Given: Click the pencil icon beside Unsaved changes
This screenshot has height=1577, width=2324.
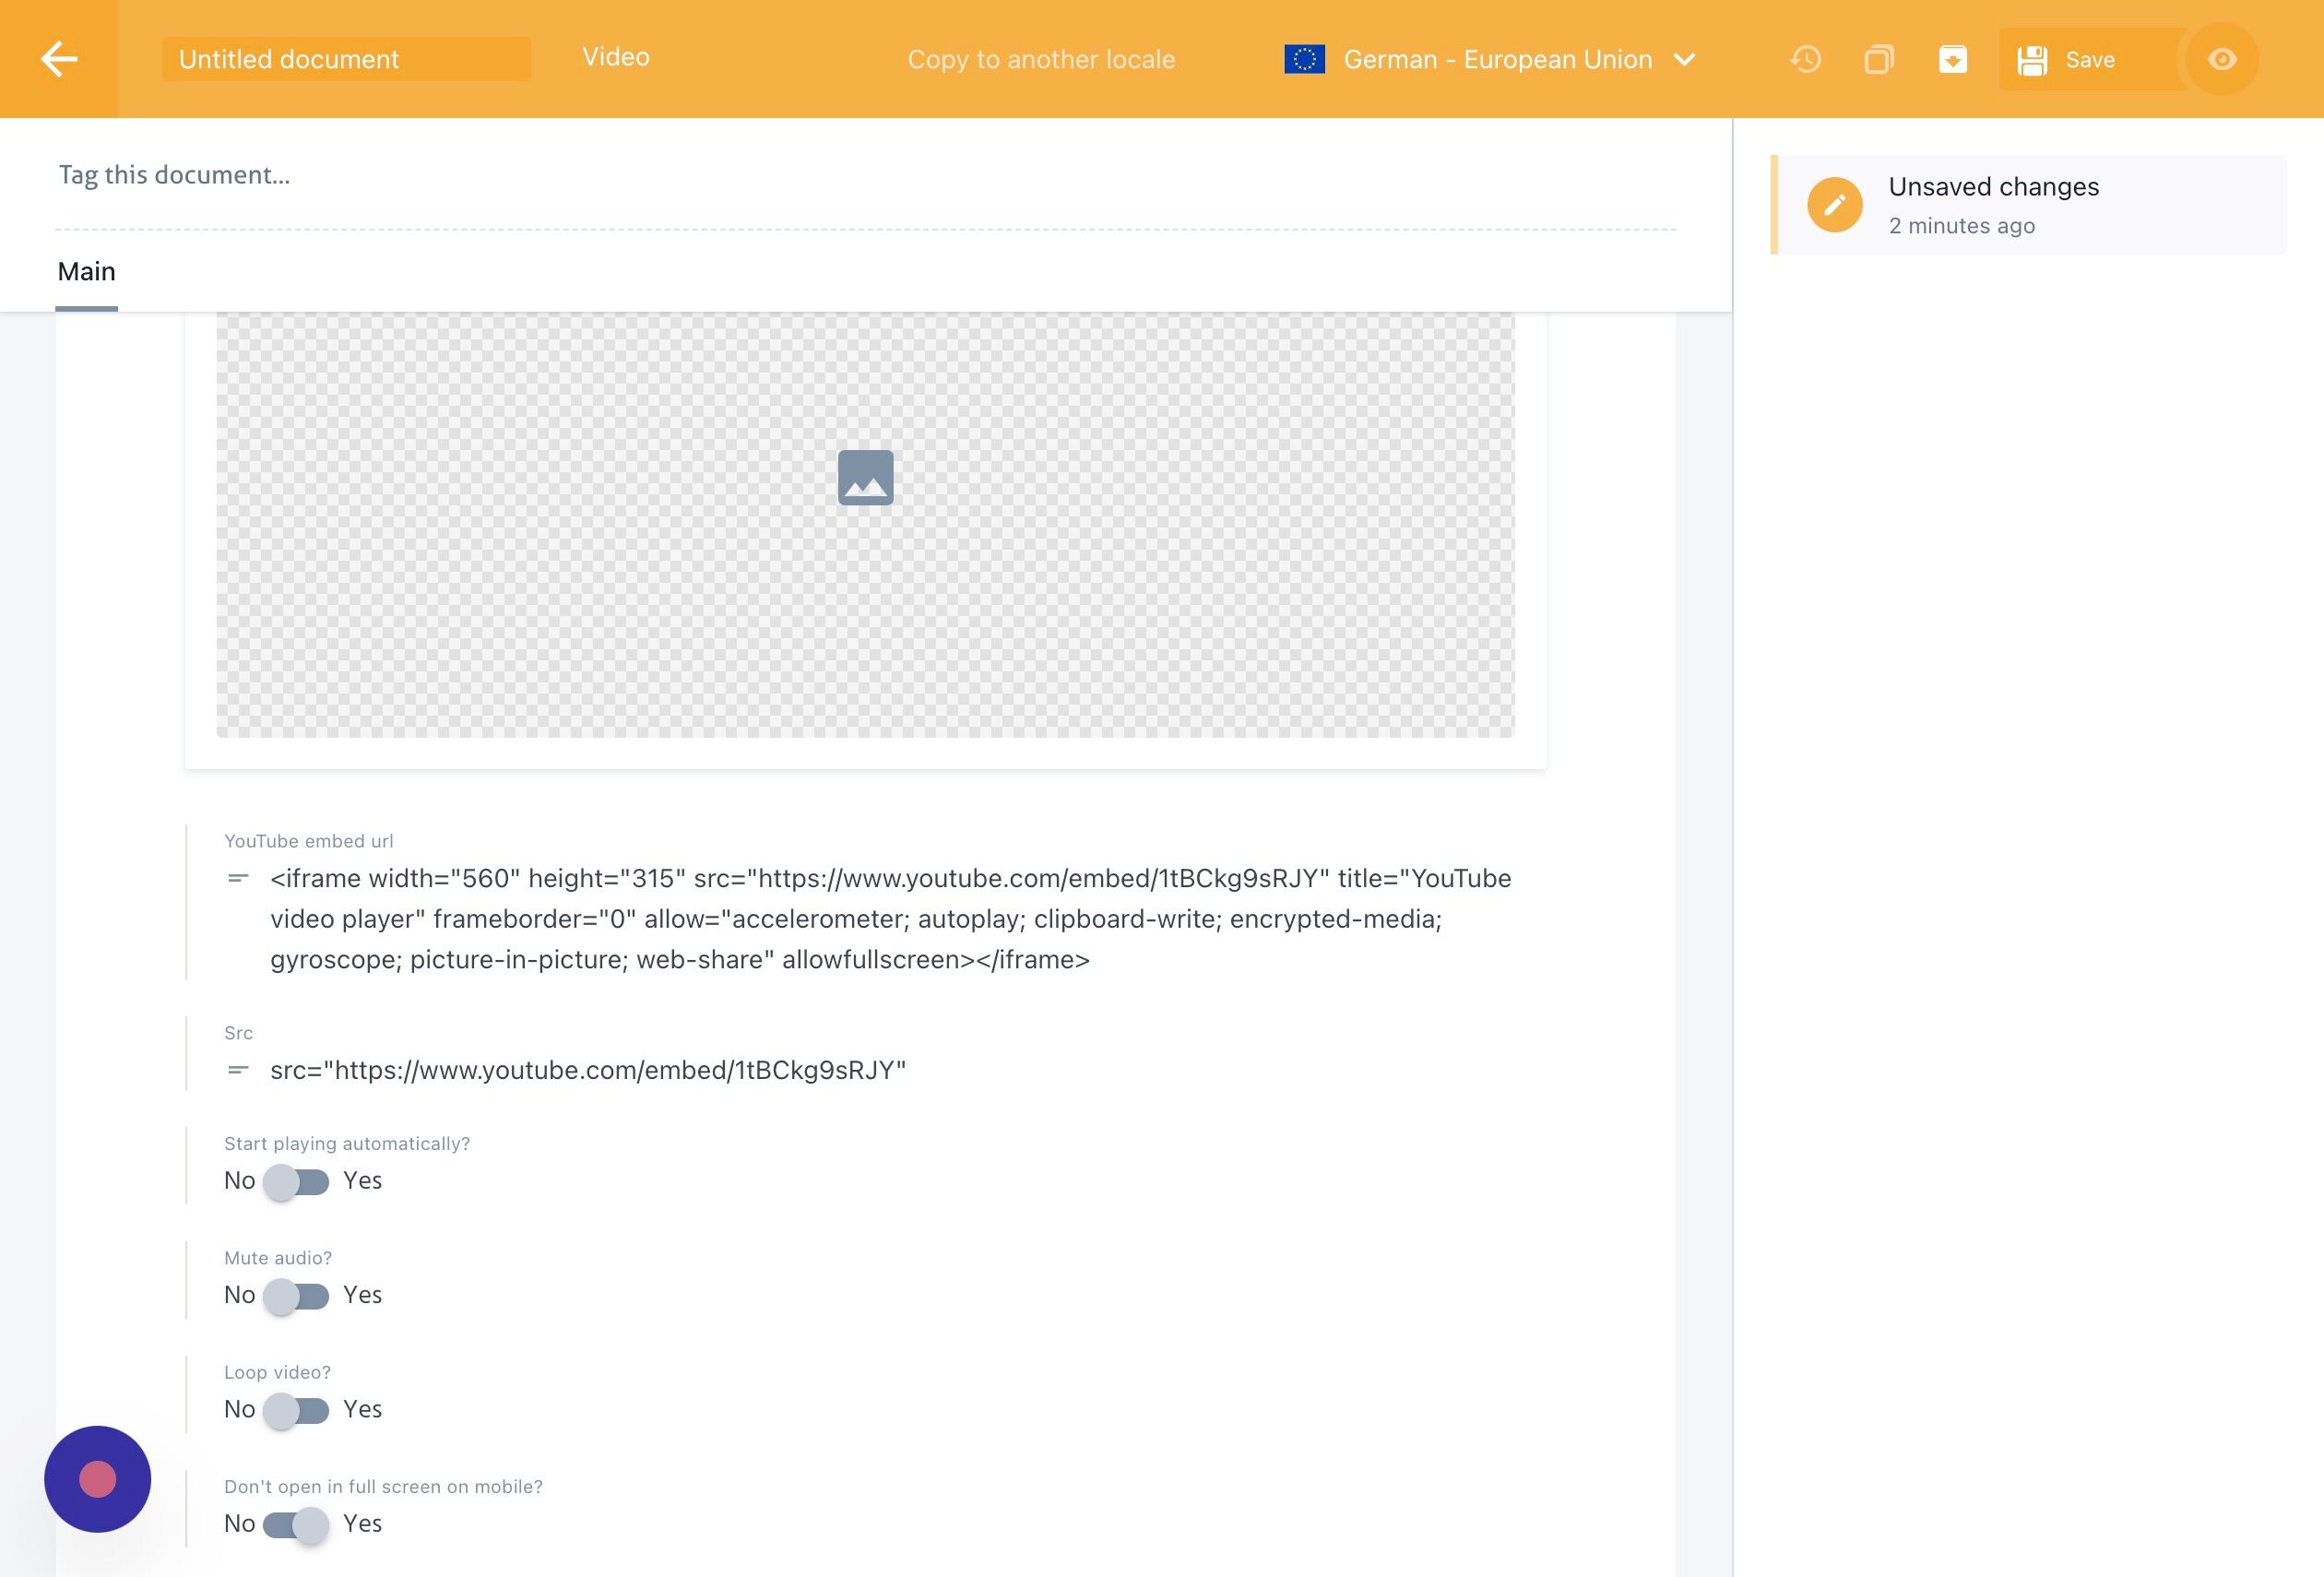Looking at the screenshot, I should 1834,205.
